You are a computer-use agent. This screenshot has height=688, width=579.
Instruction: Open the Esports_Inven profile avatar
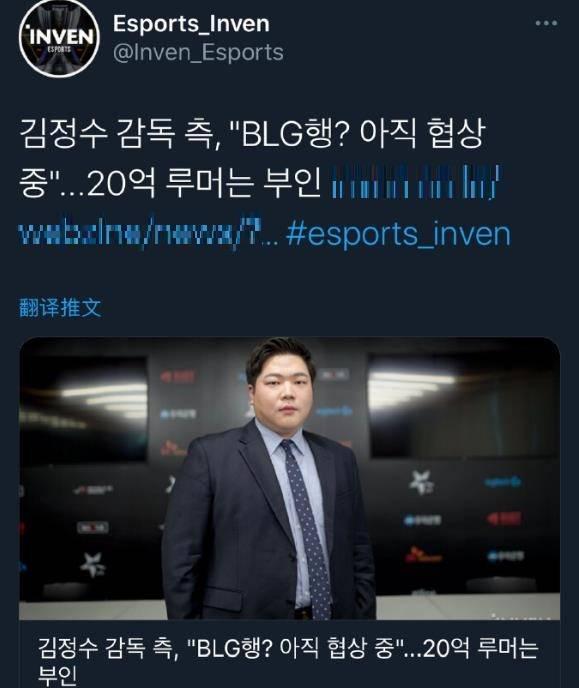(59, 39)
